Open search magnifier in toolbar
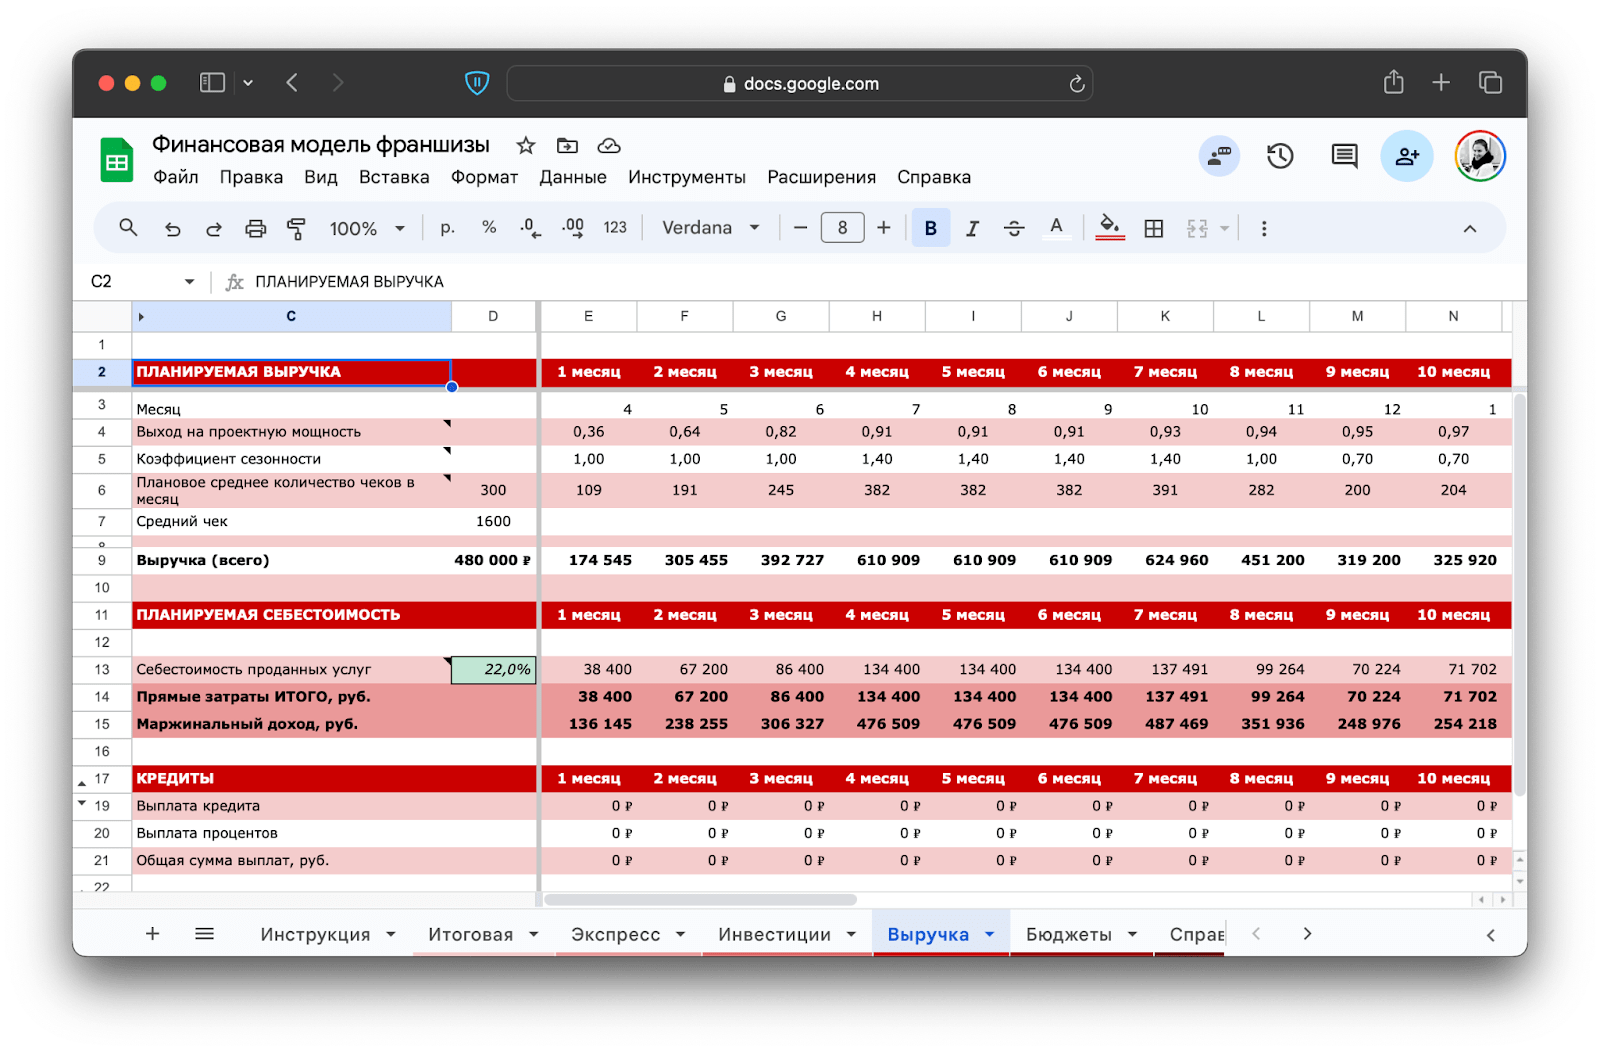Image resolution: width=1600 pixels, height=1052 pixels. tap(128, 228)
